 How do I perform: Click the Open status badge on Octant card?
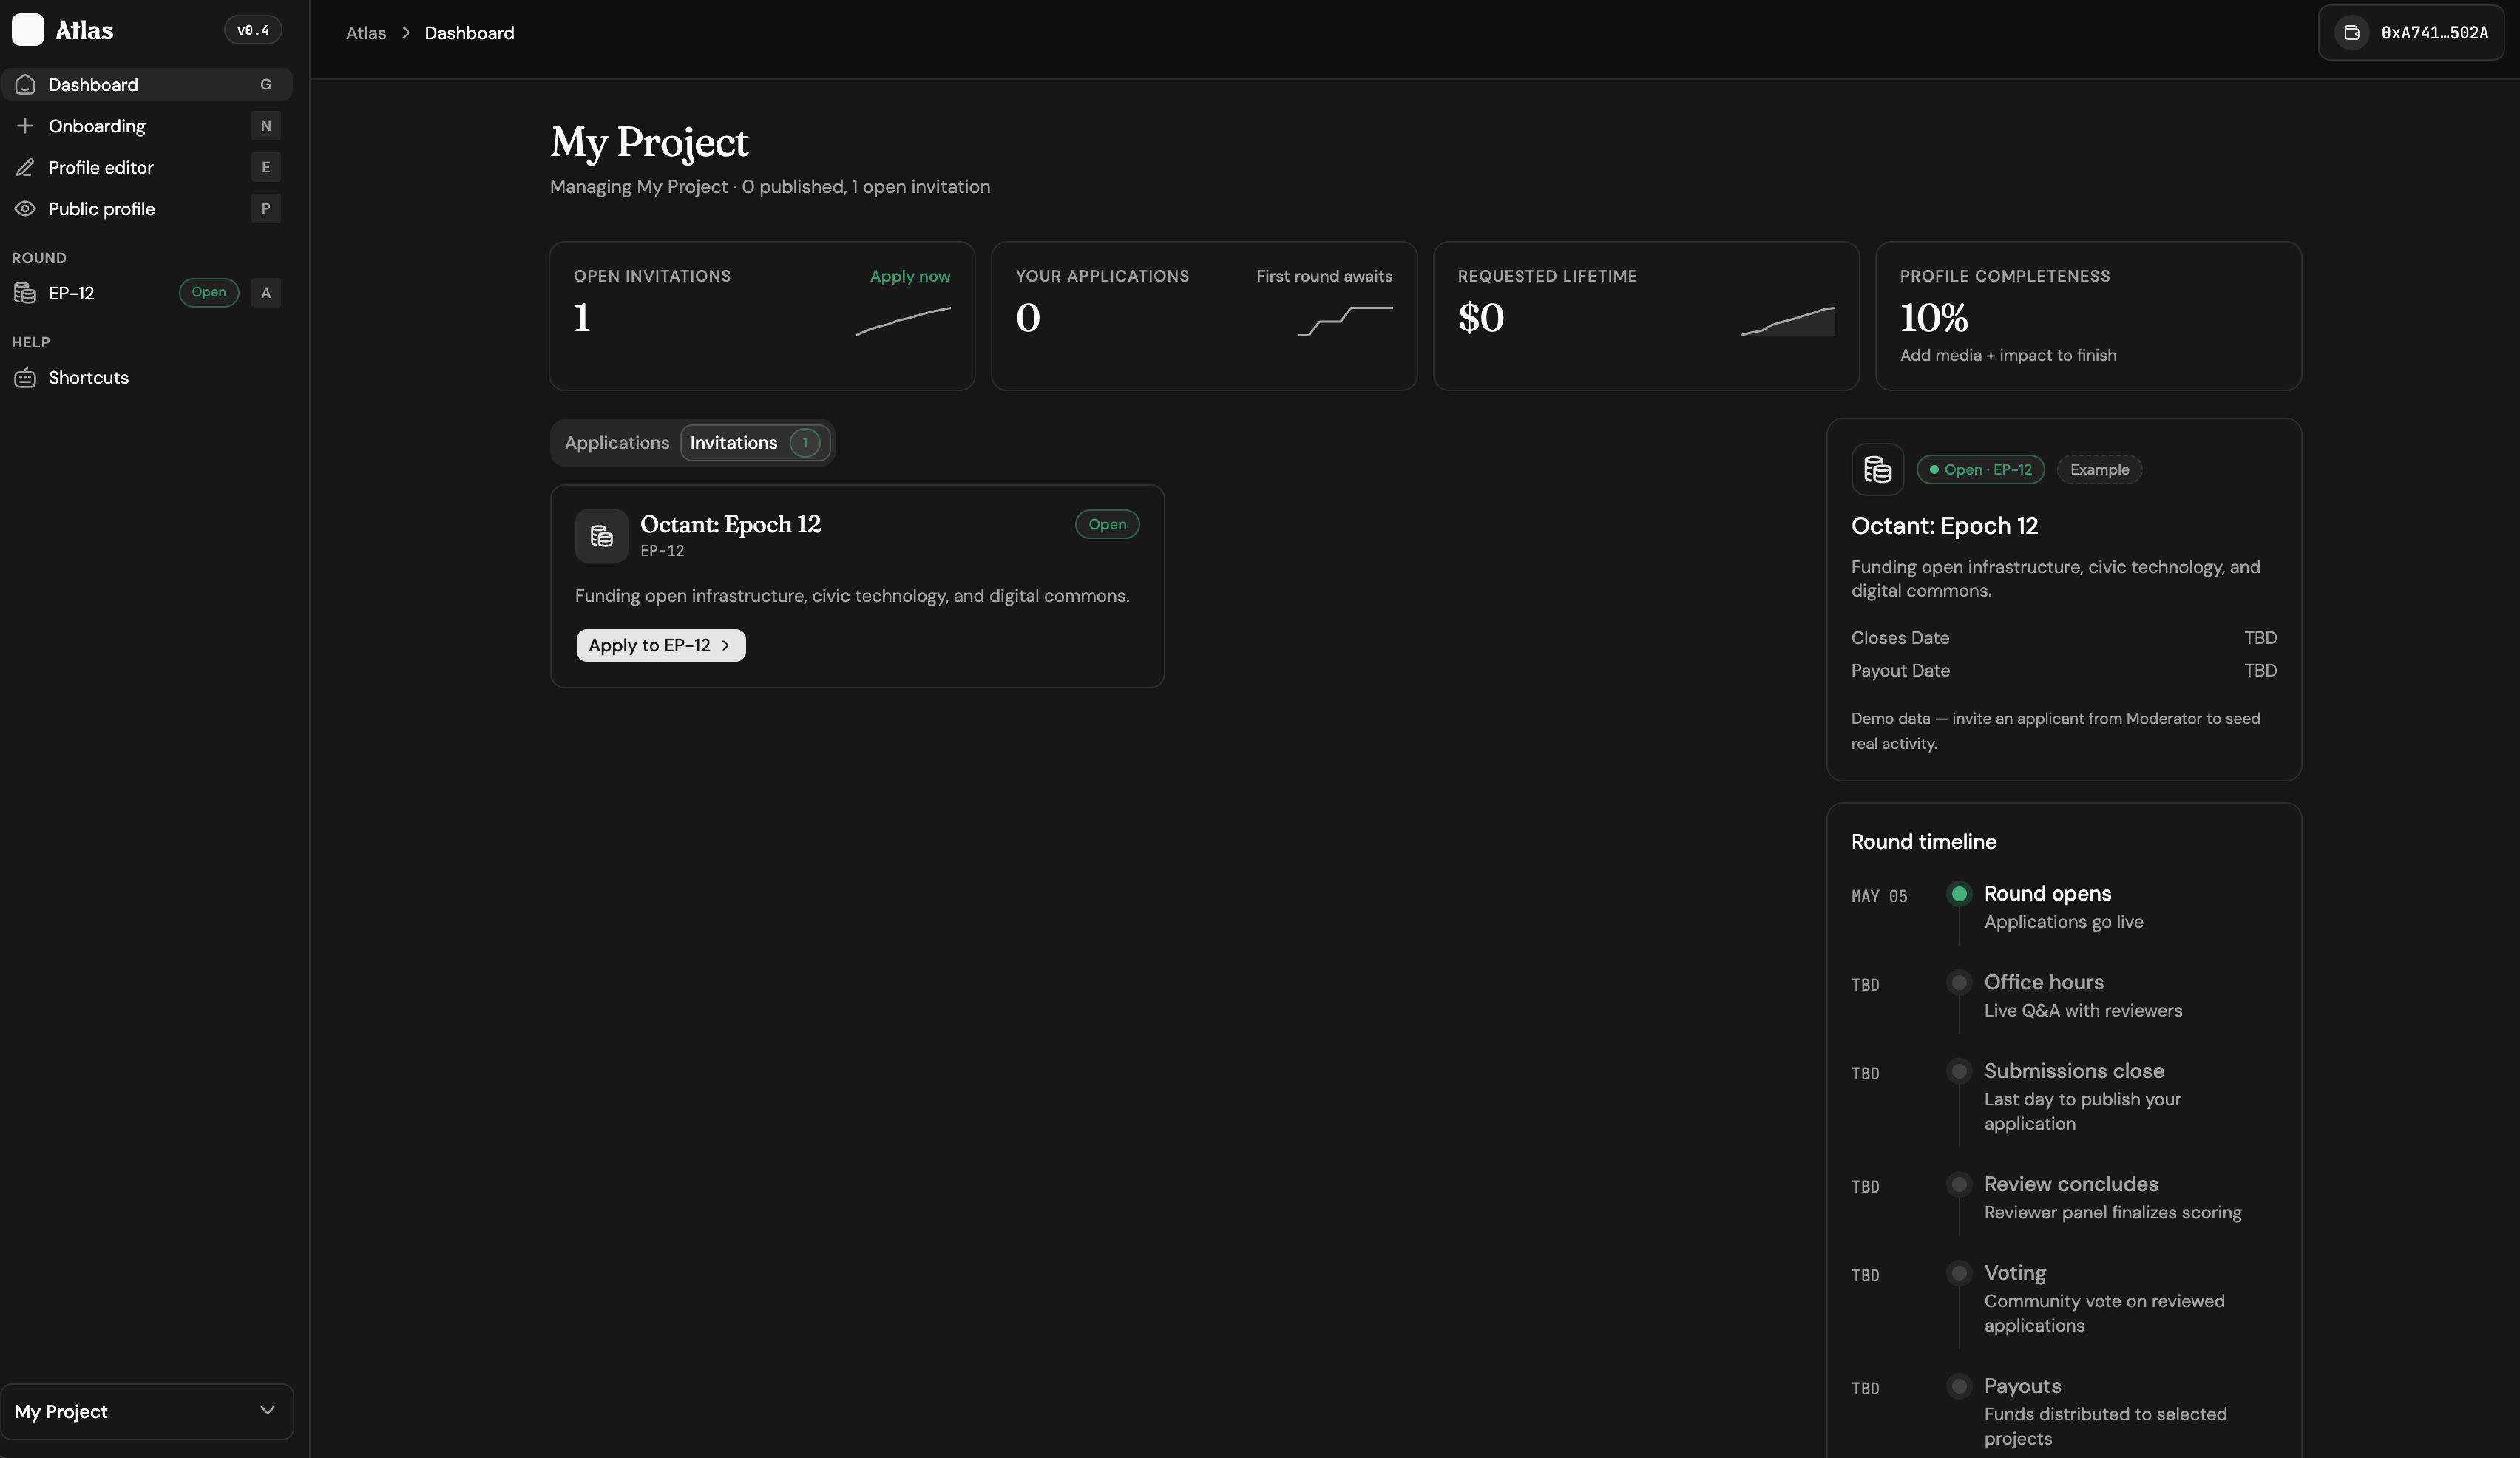click(x=1107, y=525)
